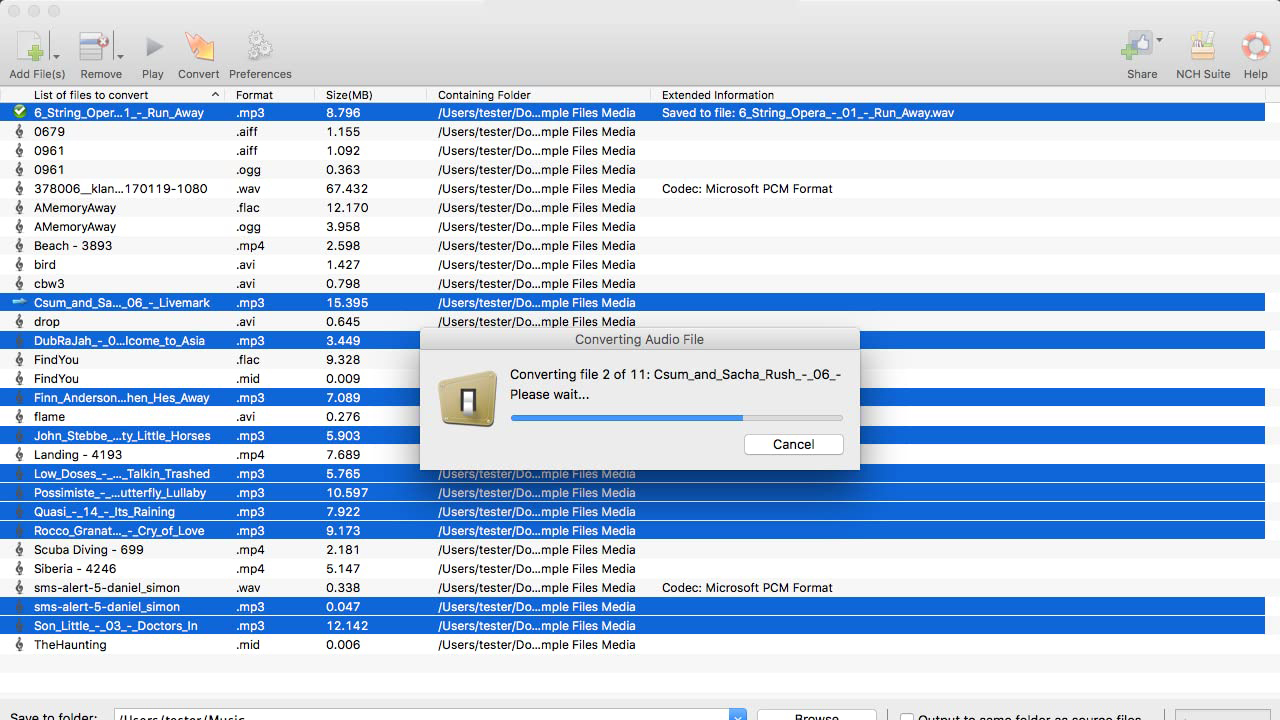Viewport: 1280px width, 720px height.
Task: Open the Save to folder dropdown
Action: pyautogui.click(x=737, y=714)
